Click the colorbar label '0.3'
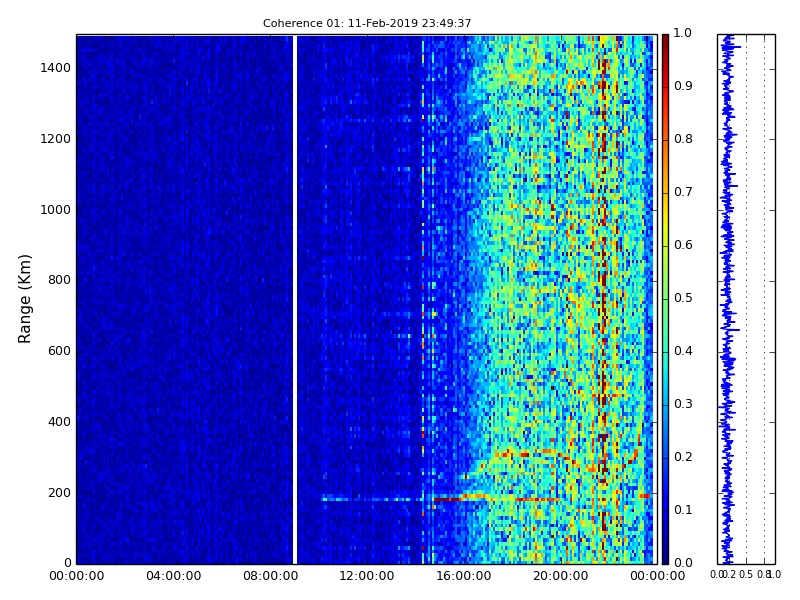Image resolution: width=800 pixels, height=600 pixels. coord(683,404)
